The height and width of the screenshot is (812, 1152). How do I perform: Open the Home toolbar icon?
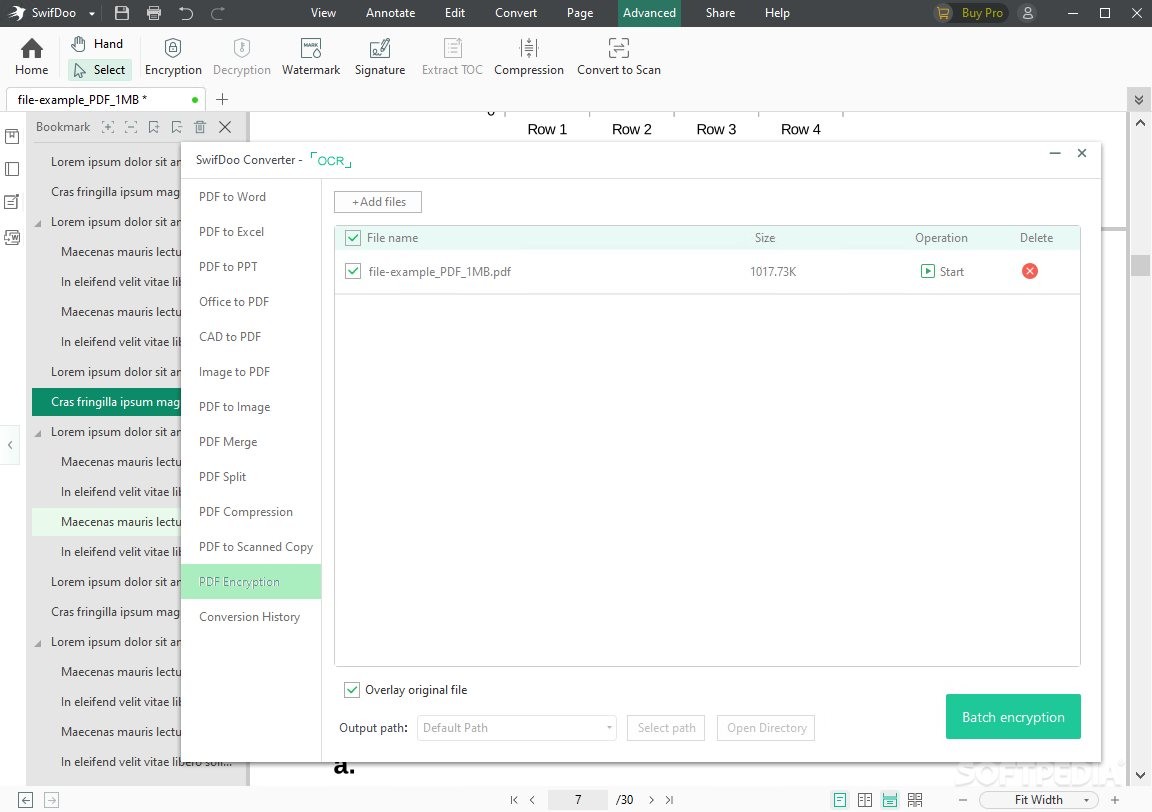[32, 57]
